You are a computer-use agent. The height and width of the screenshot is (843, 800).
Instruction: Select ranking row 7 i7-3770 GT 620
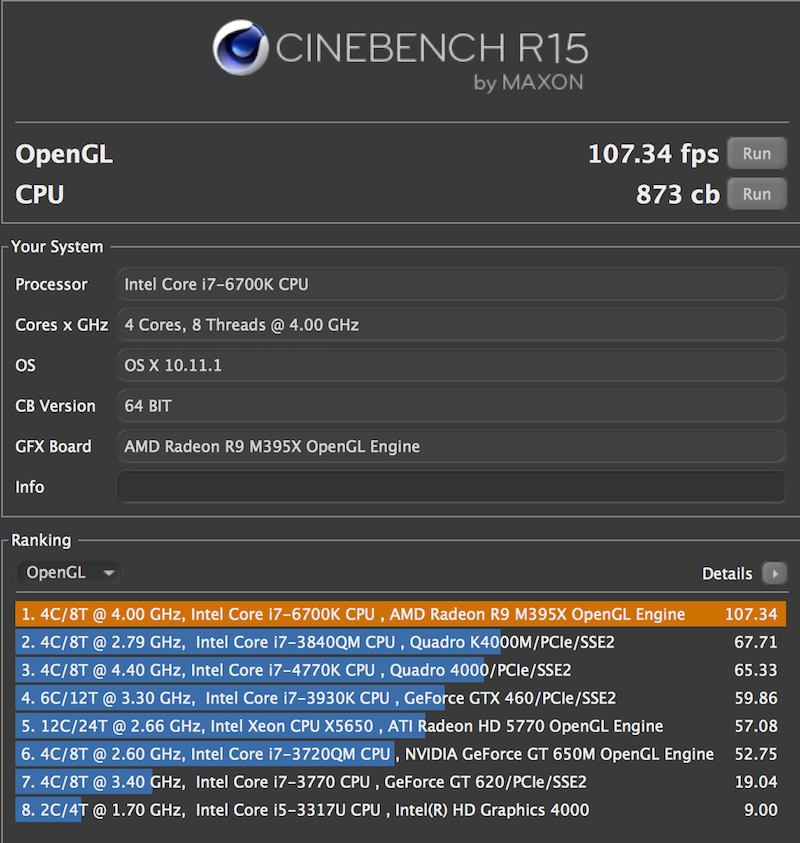pos(401,782)
